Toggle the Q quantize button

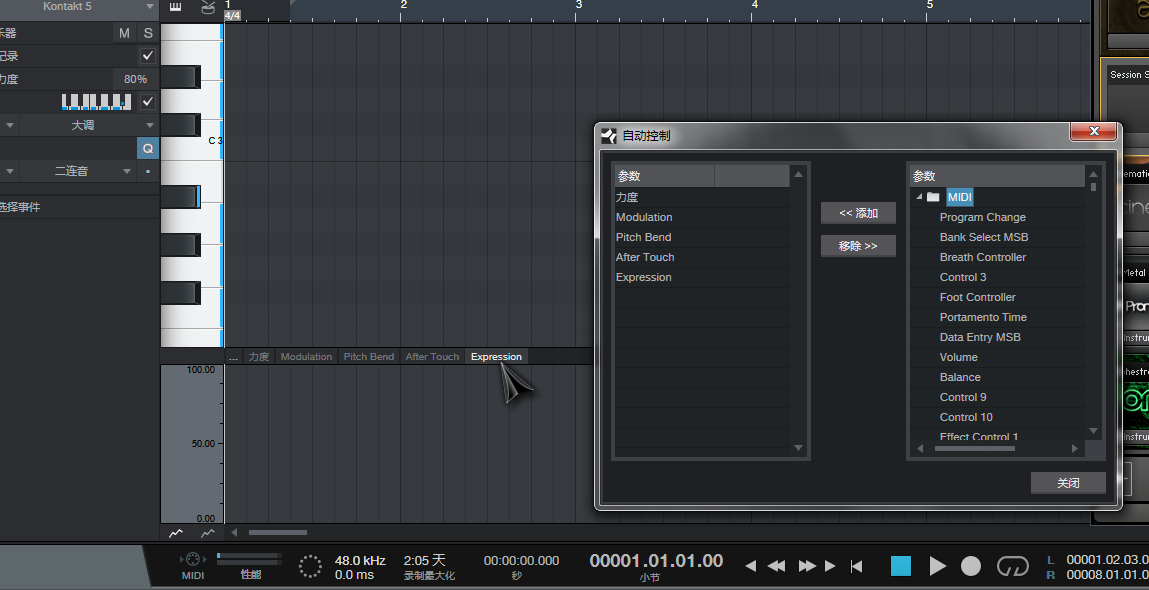(x=148, y=148)
